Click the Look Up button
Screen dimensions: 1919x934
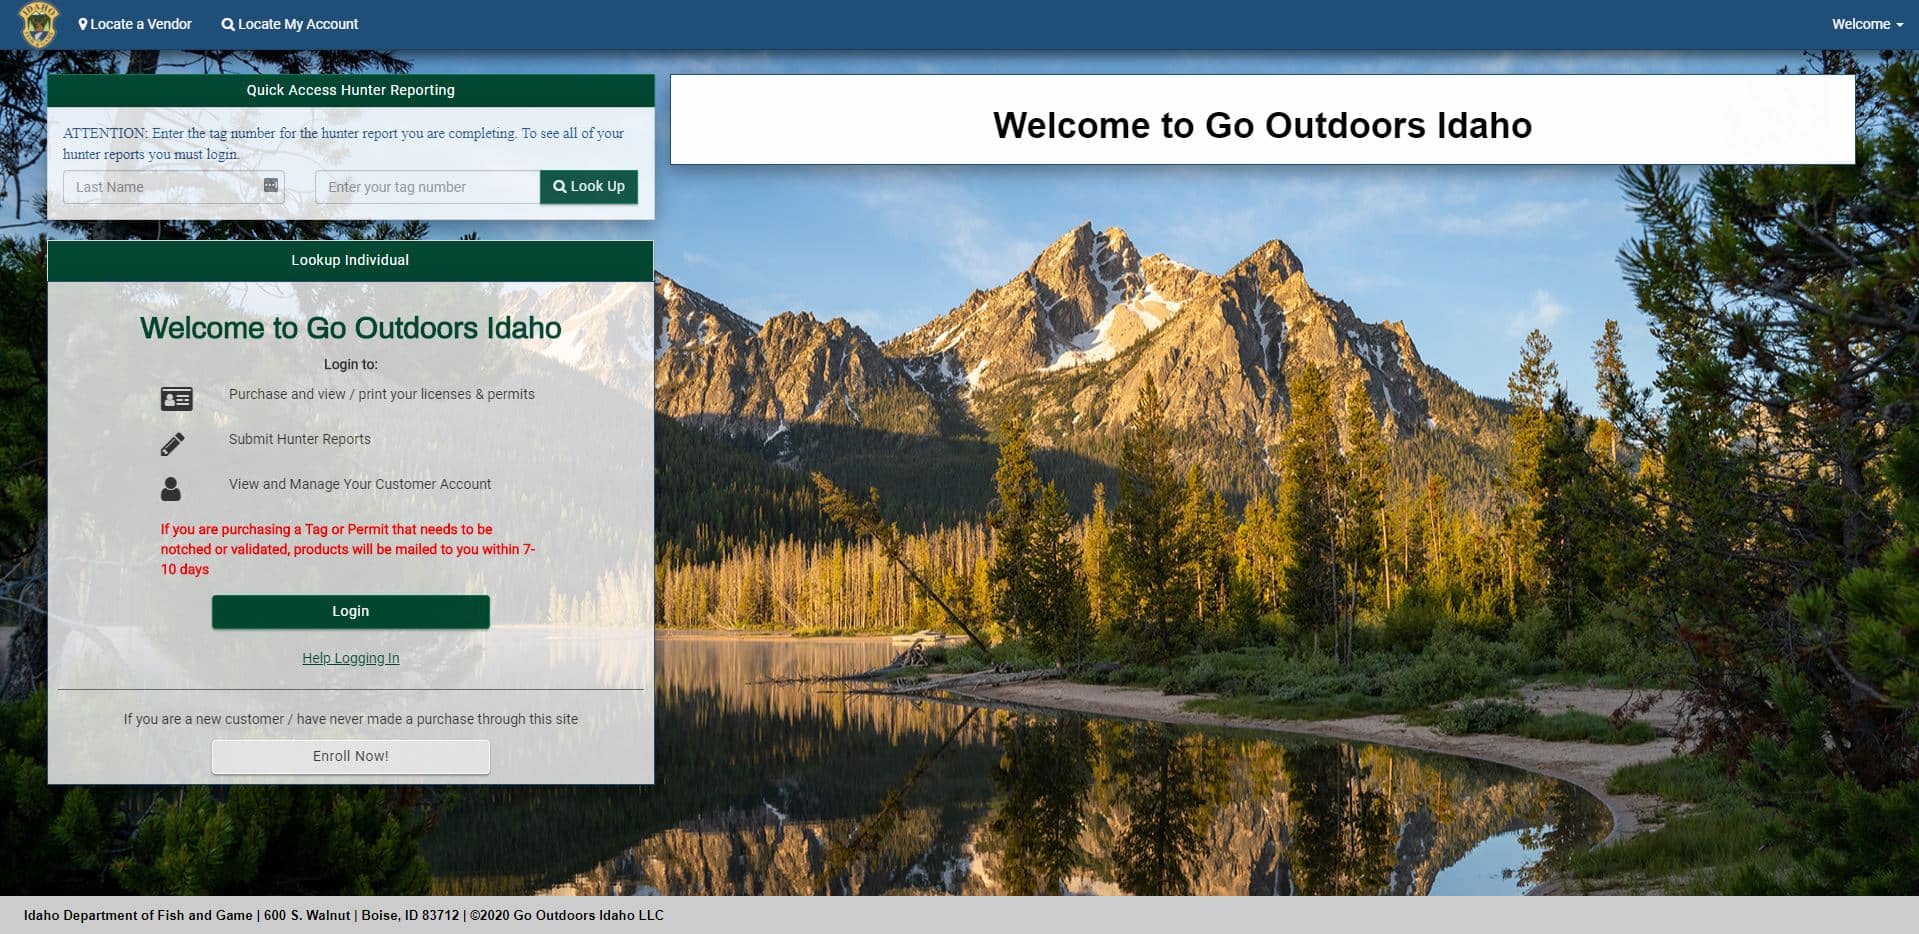click(589, 187)
